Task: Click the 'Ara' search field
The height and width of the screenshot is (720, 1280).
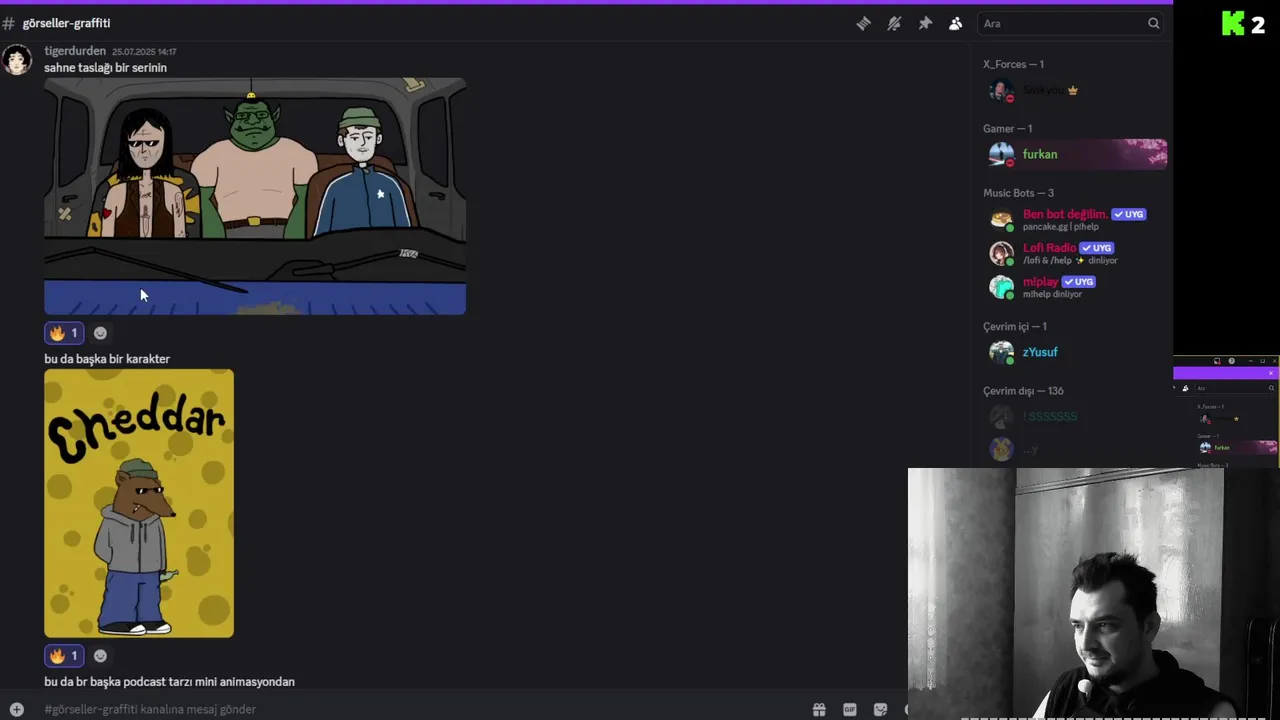Action: coord(1070,23)
